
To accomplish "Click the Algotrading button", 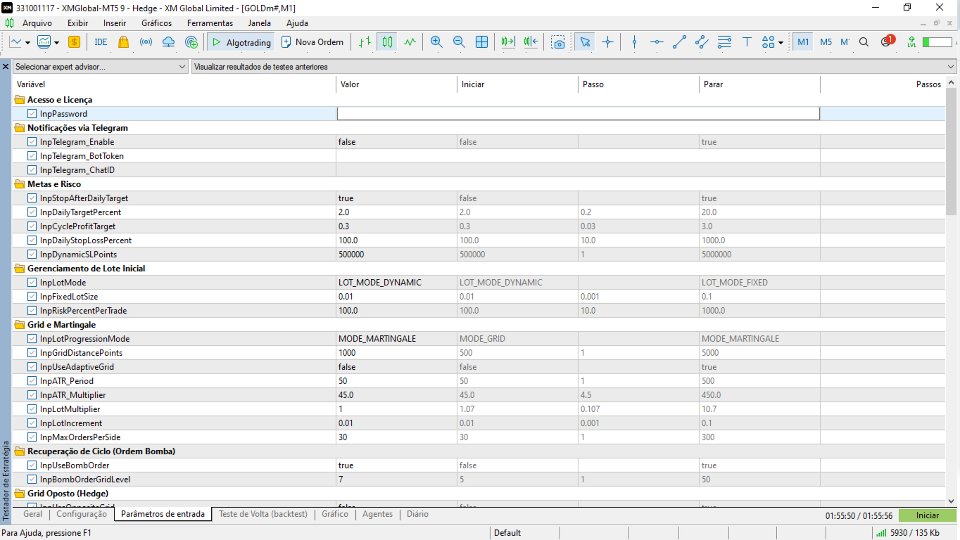I will (x=240, y=42).
